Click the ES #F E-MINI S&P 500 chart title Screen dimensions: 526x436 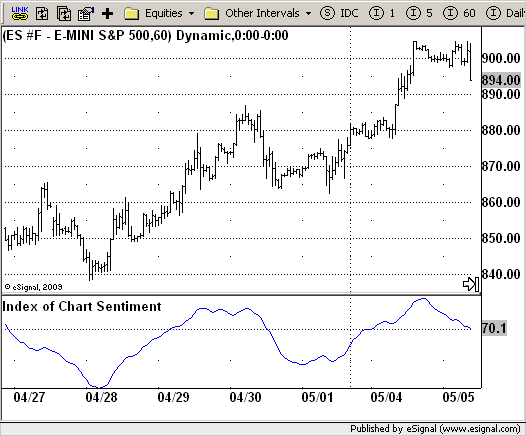click(x=145, y=36)
